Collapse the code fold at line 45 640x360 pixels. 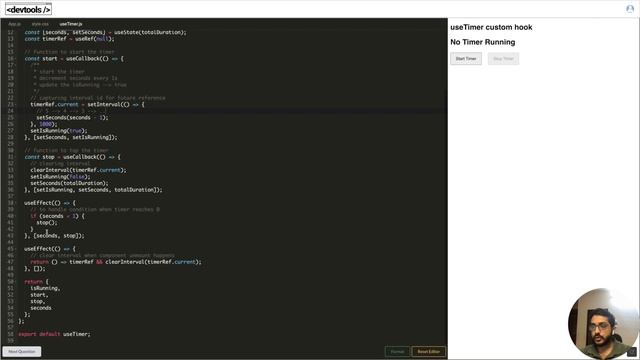15,249
